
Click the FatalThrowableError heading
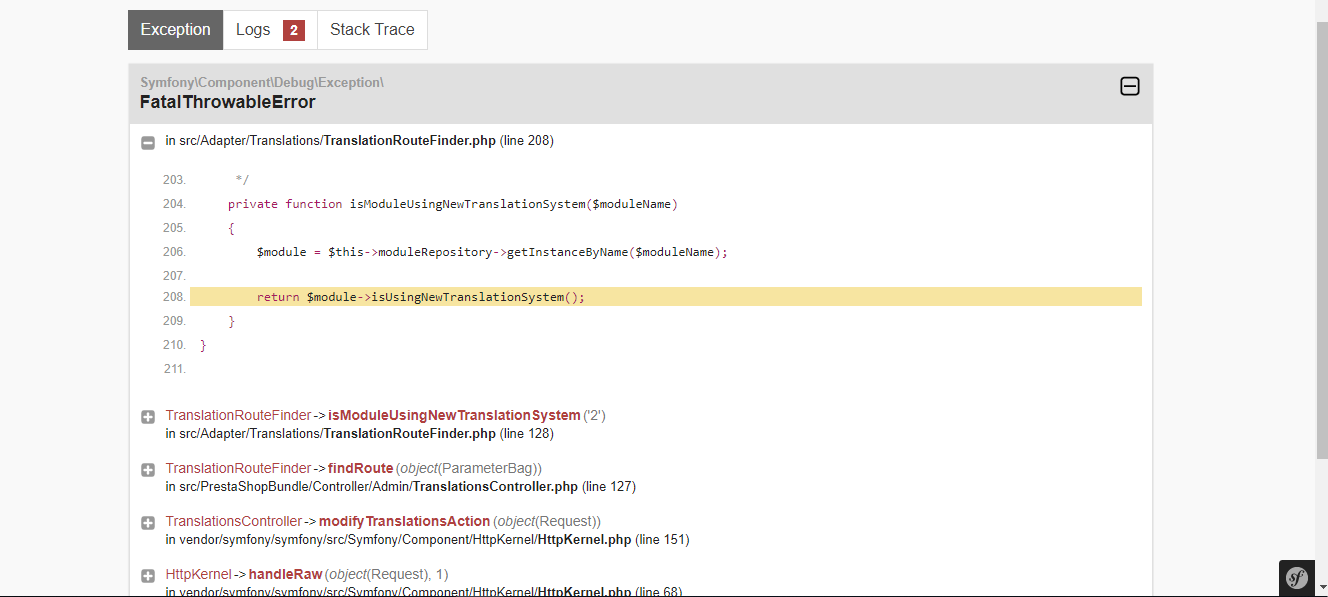click(228, 102)
